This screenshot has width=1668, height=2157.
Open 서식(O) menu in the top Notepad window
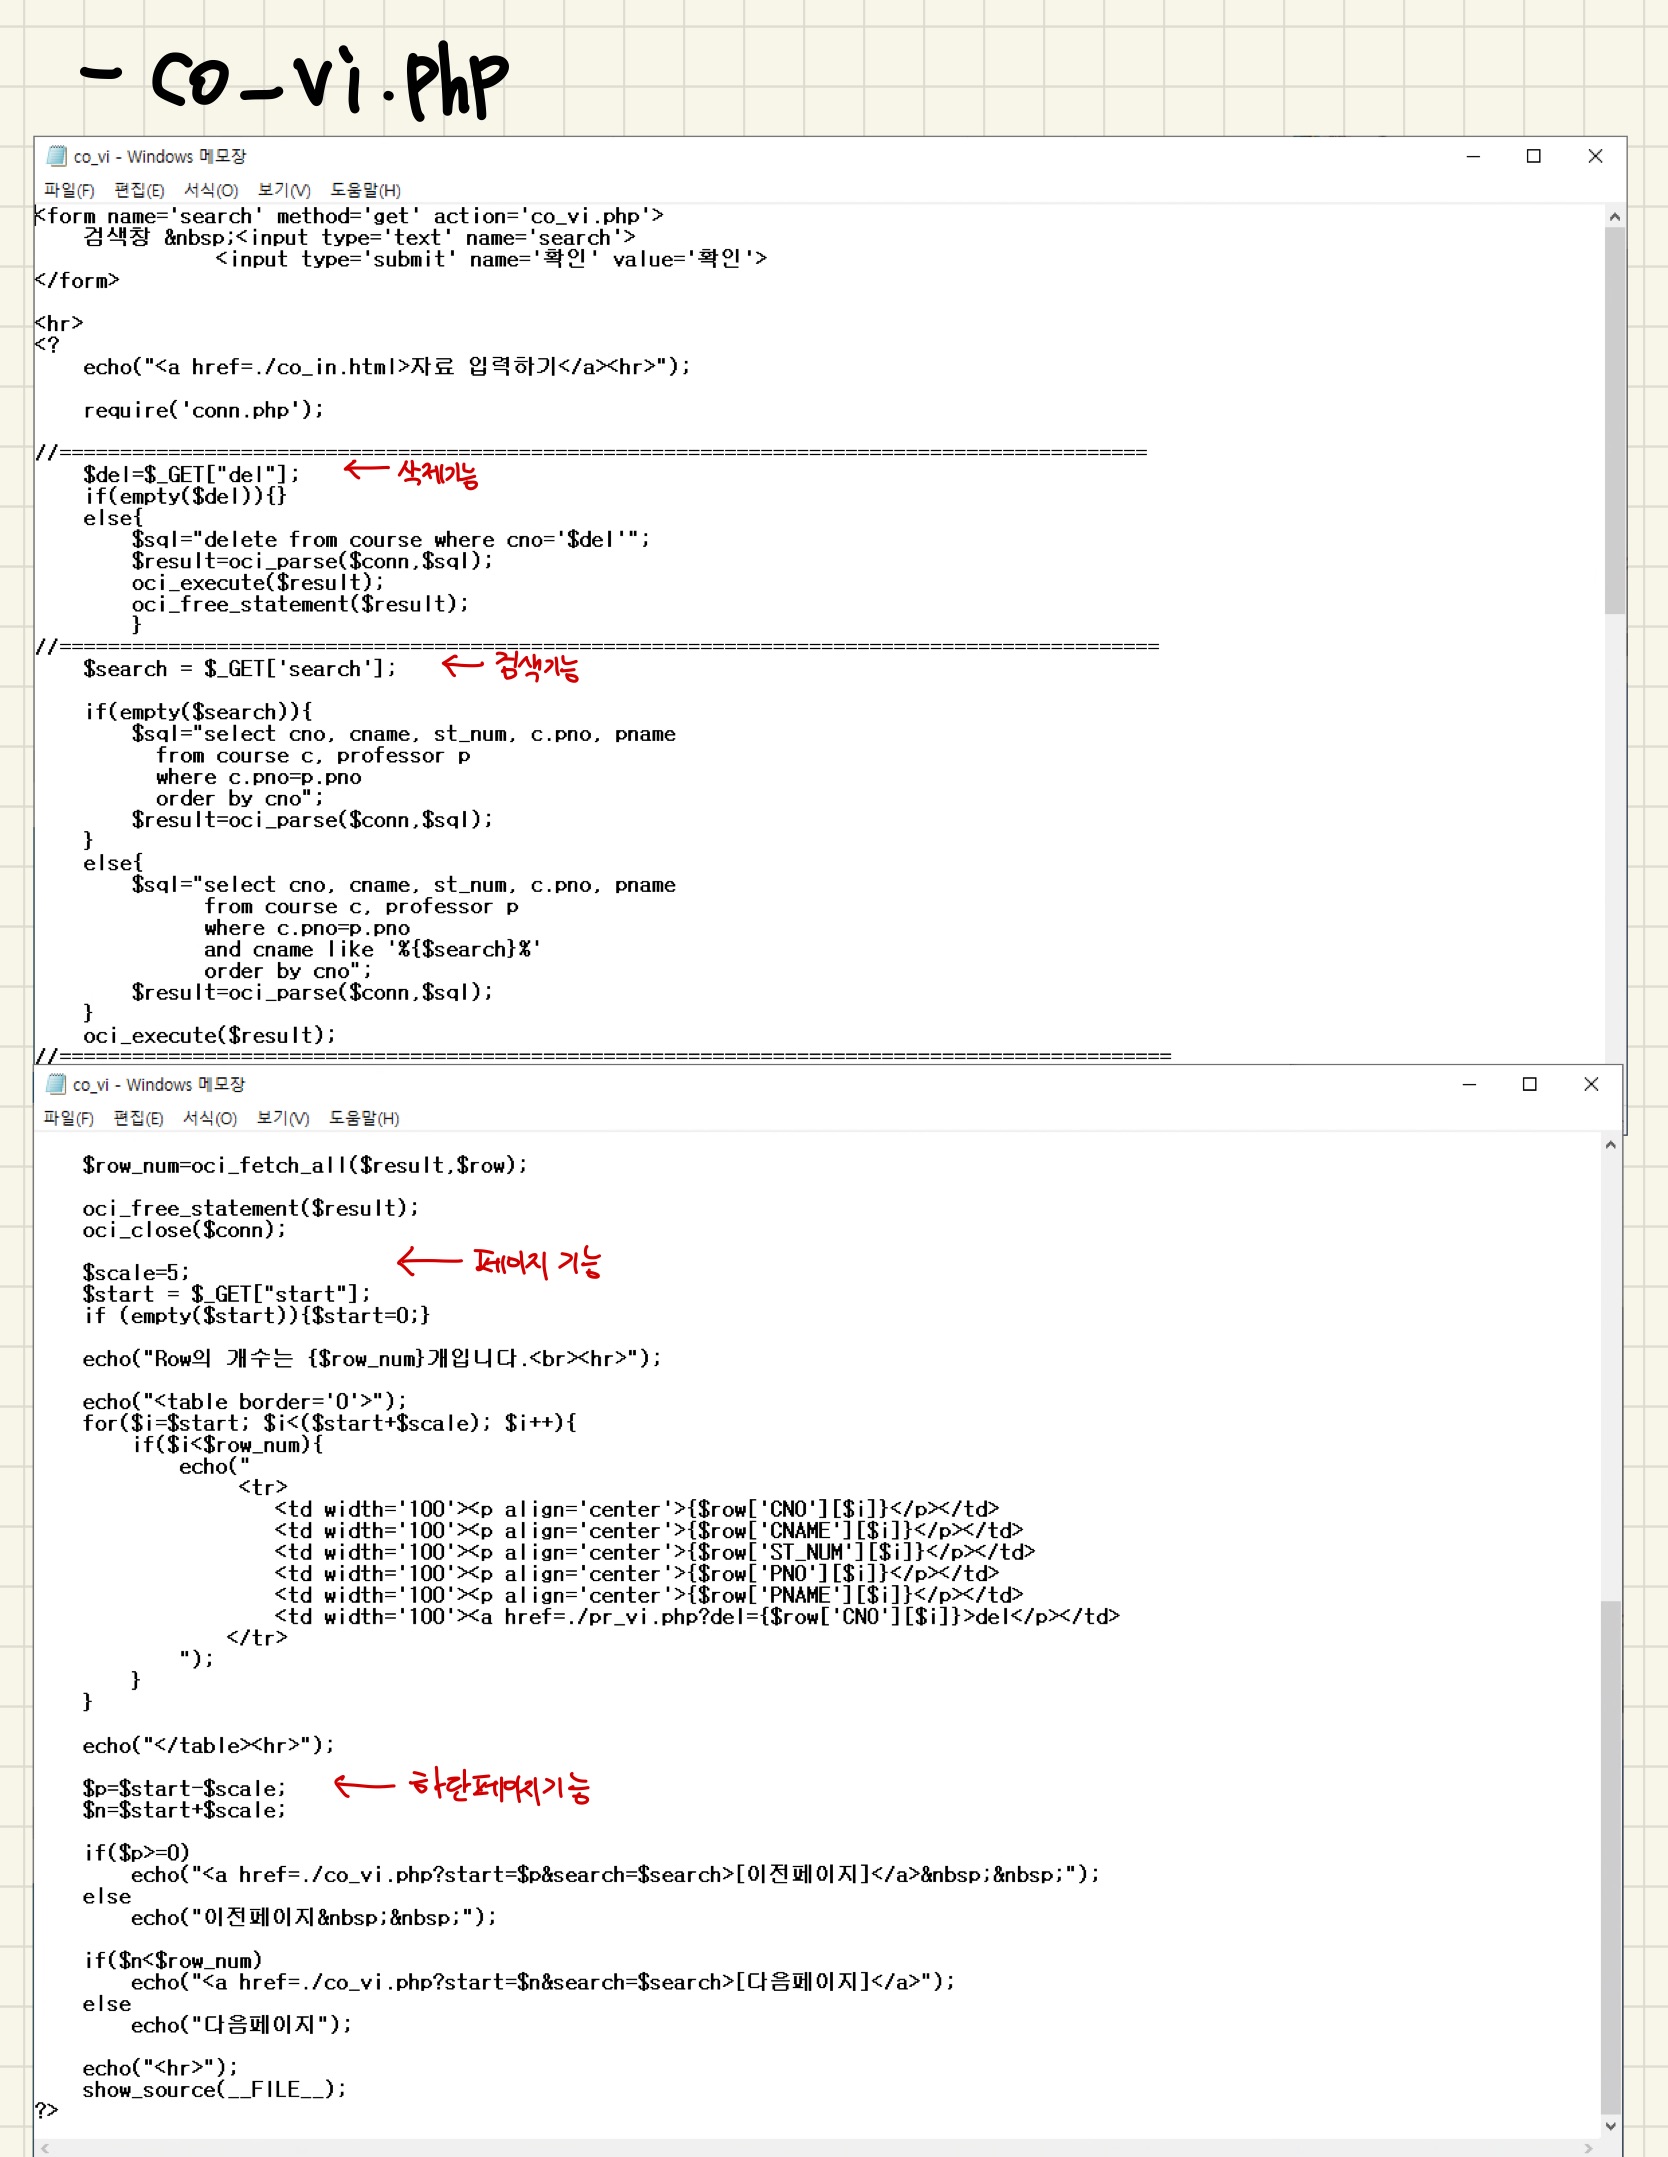click(211, 190)
